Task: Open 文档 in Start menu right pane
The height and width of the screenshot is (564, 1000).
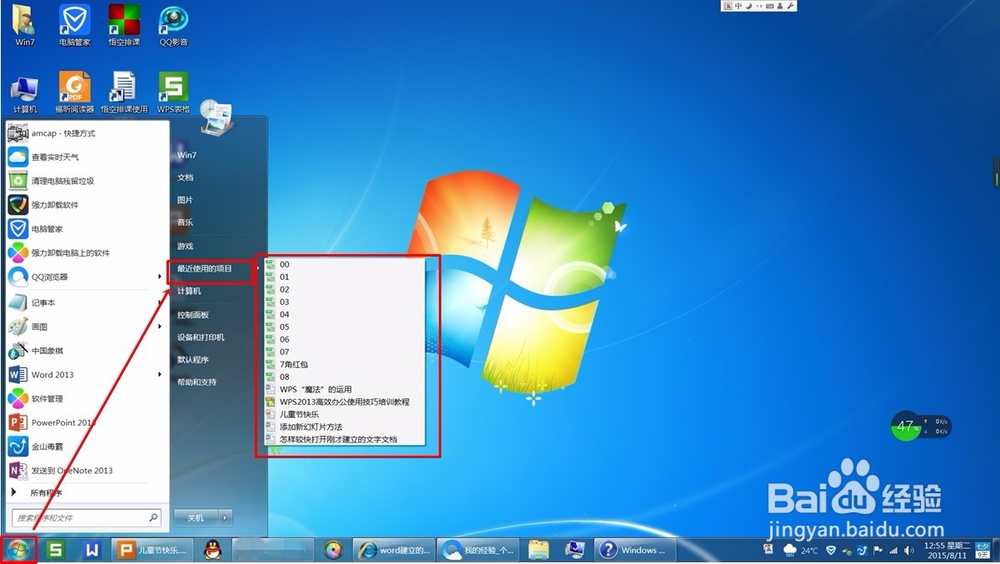Action: (x=185, y=177)
